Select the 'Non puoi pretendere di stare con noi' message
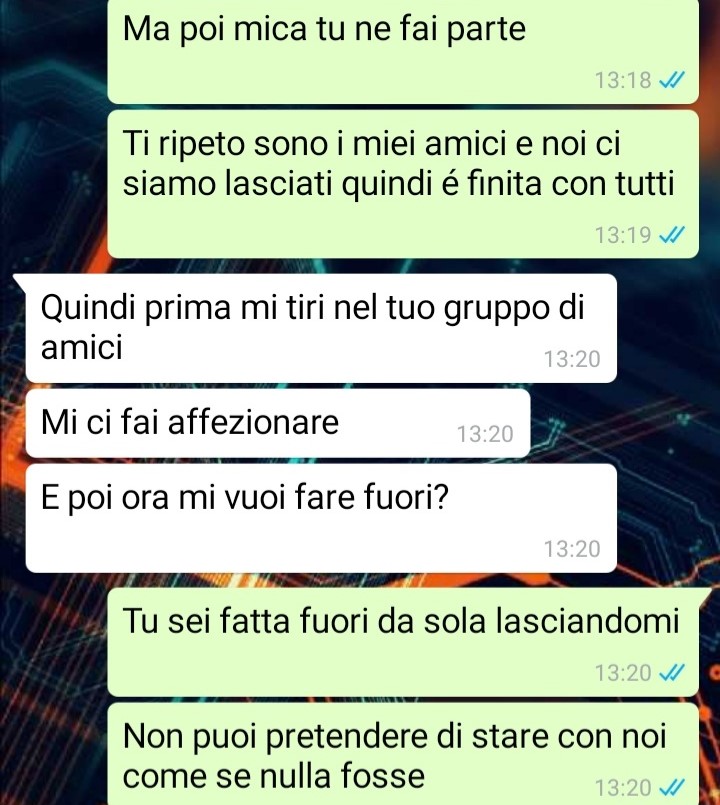This screenshot has width=720, height=805. point(403,754)
